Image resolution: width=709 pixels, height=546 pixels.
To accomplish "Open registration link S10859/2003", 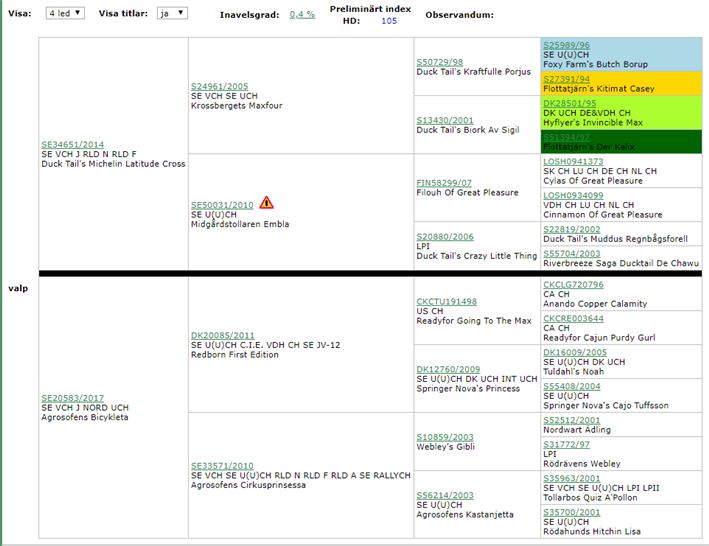I will pos(445,437).
